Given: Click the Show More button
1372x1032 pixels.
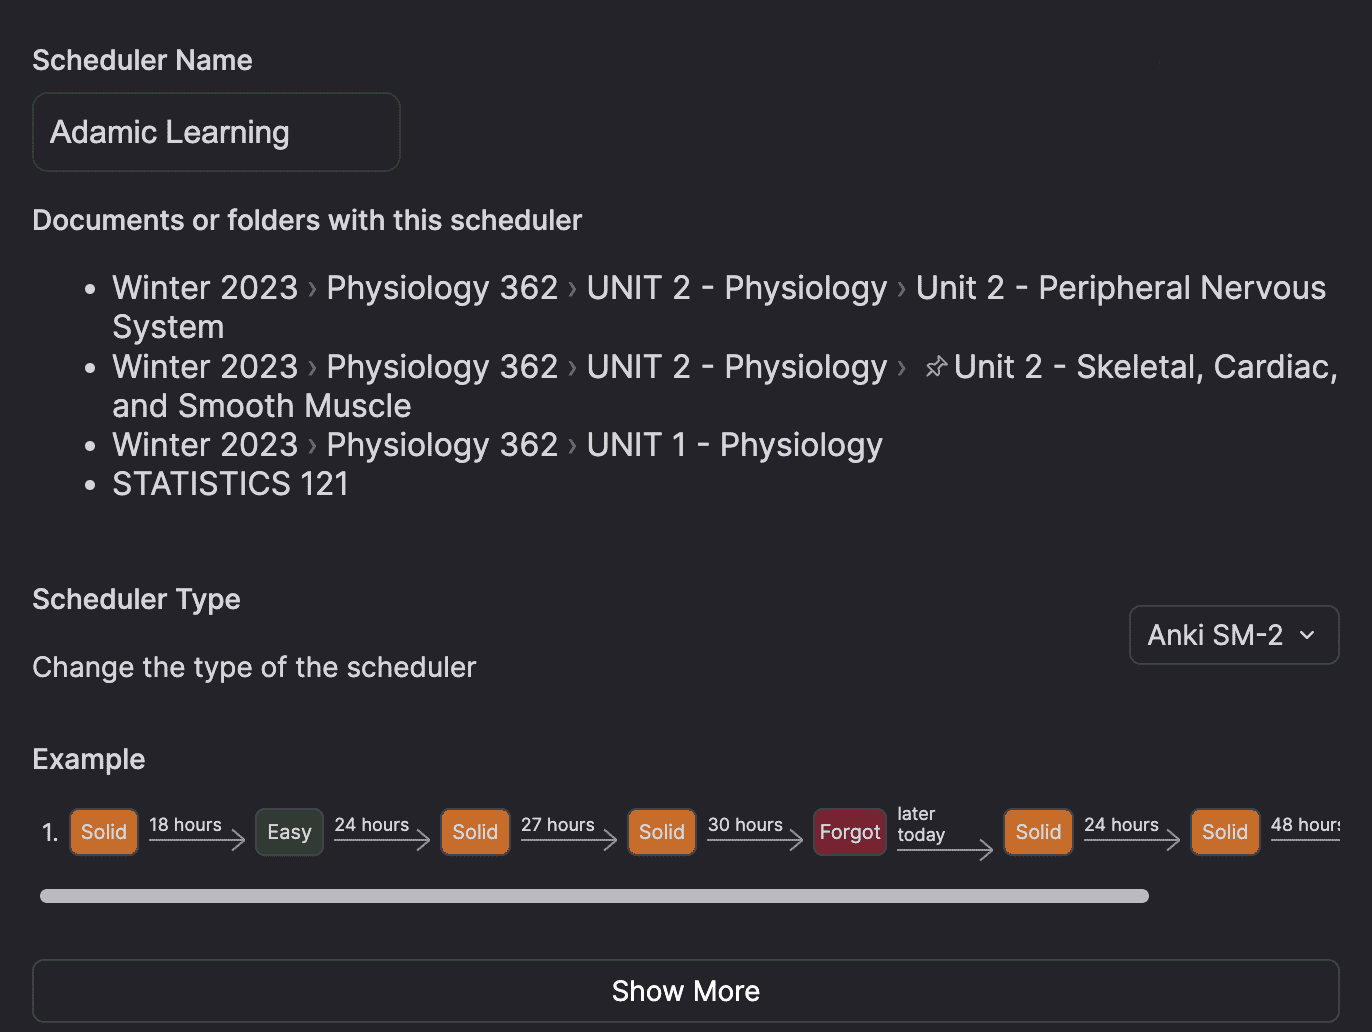Looking at the screenshot, I should (685, 991).
